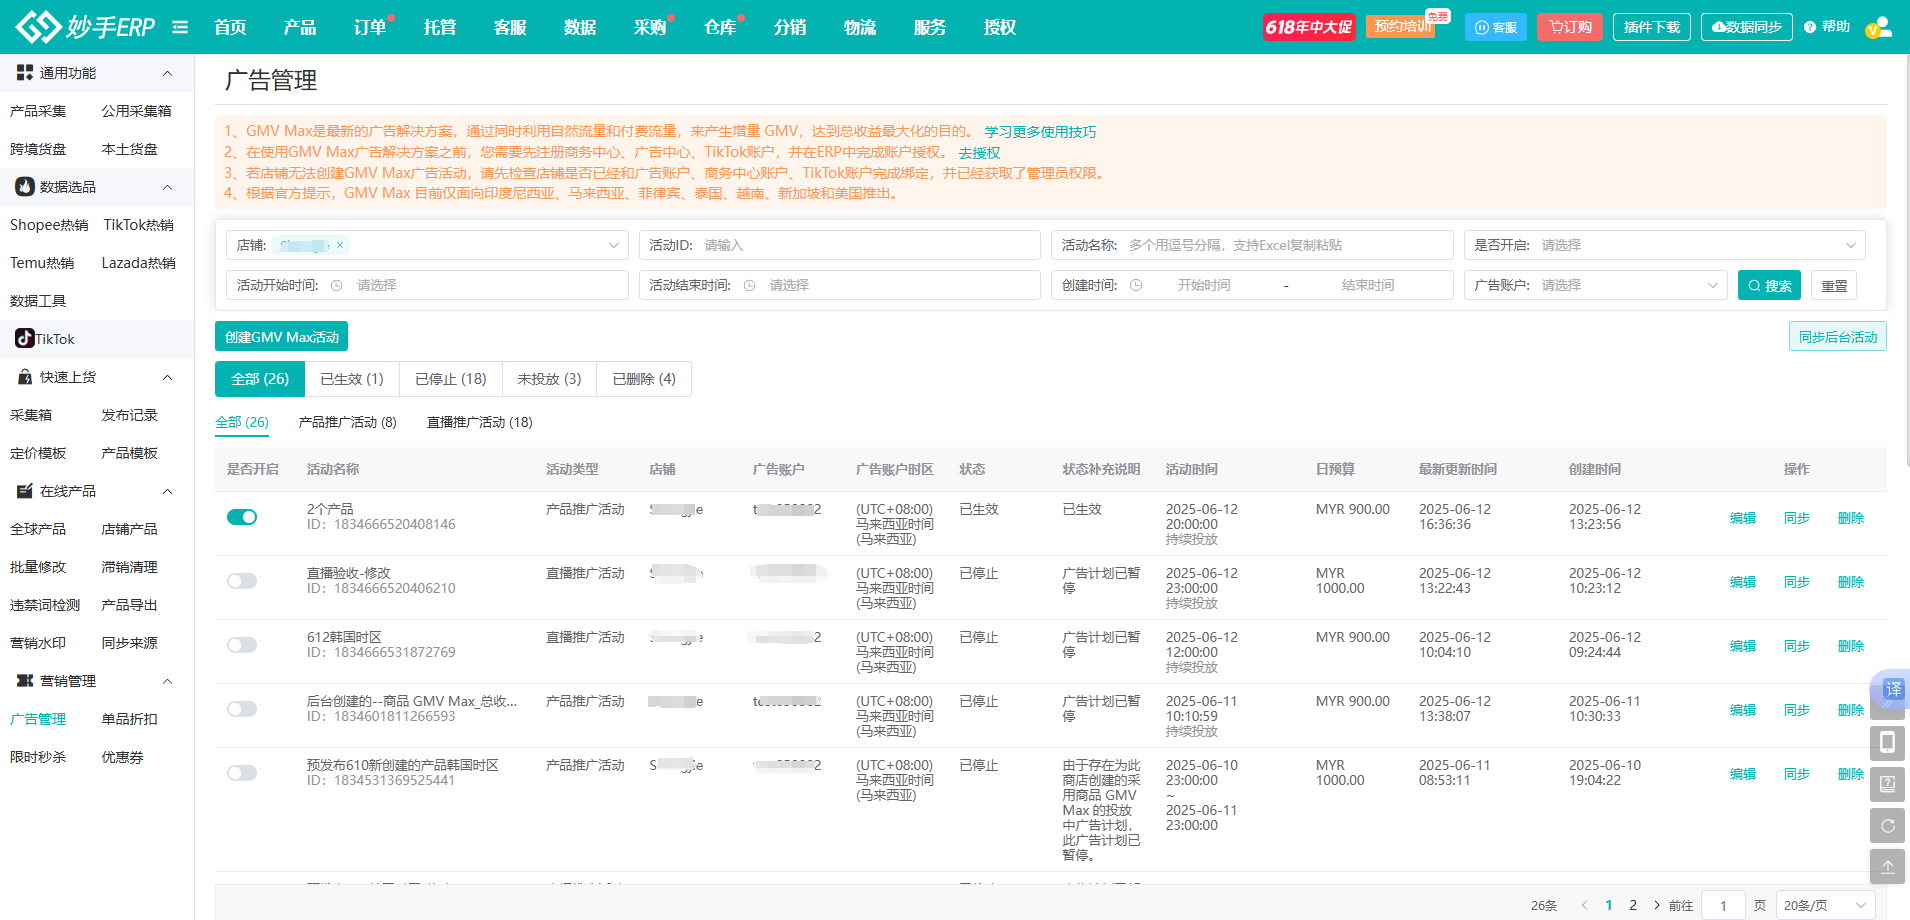
Task: Click the floating refresh icon
Action: coord(1887,826)
